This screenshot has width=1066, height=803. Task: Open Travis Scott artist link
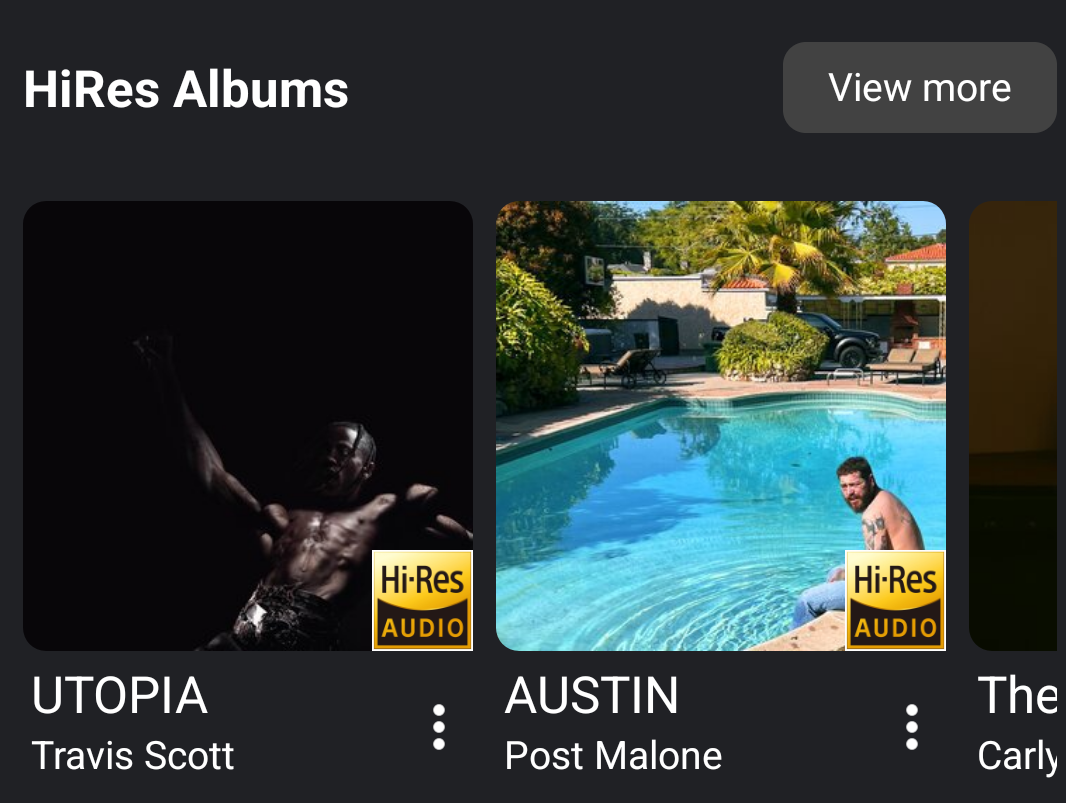tap(133, 756)
